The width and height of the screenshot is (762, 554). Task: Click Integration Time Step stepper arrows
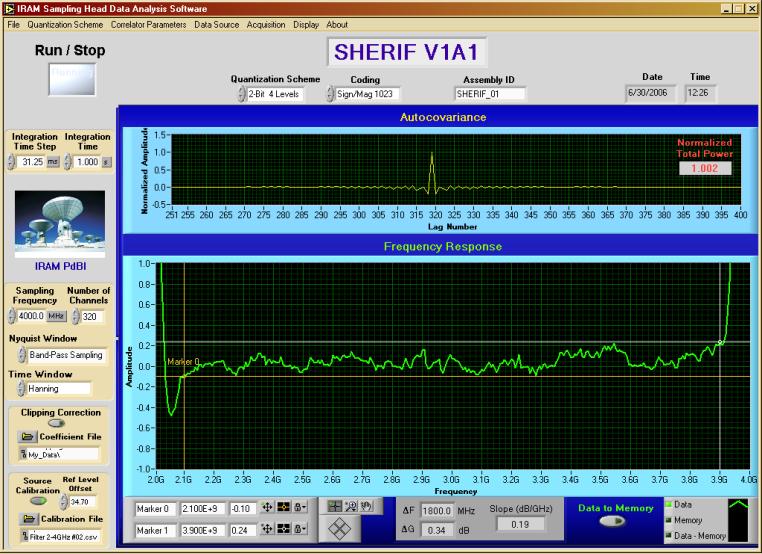(x=11, y=162)
